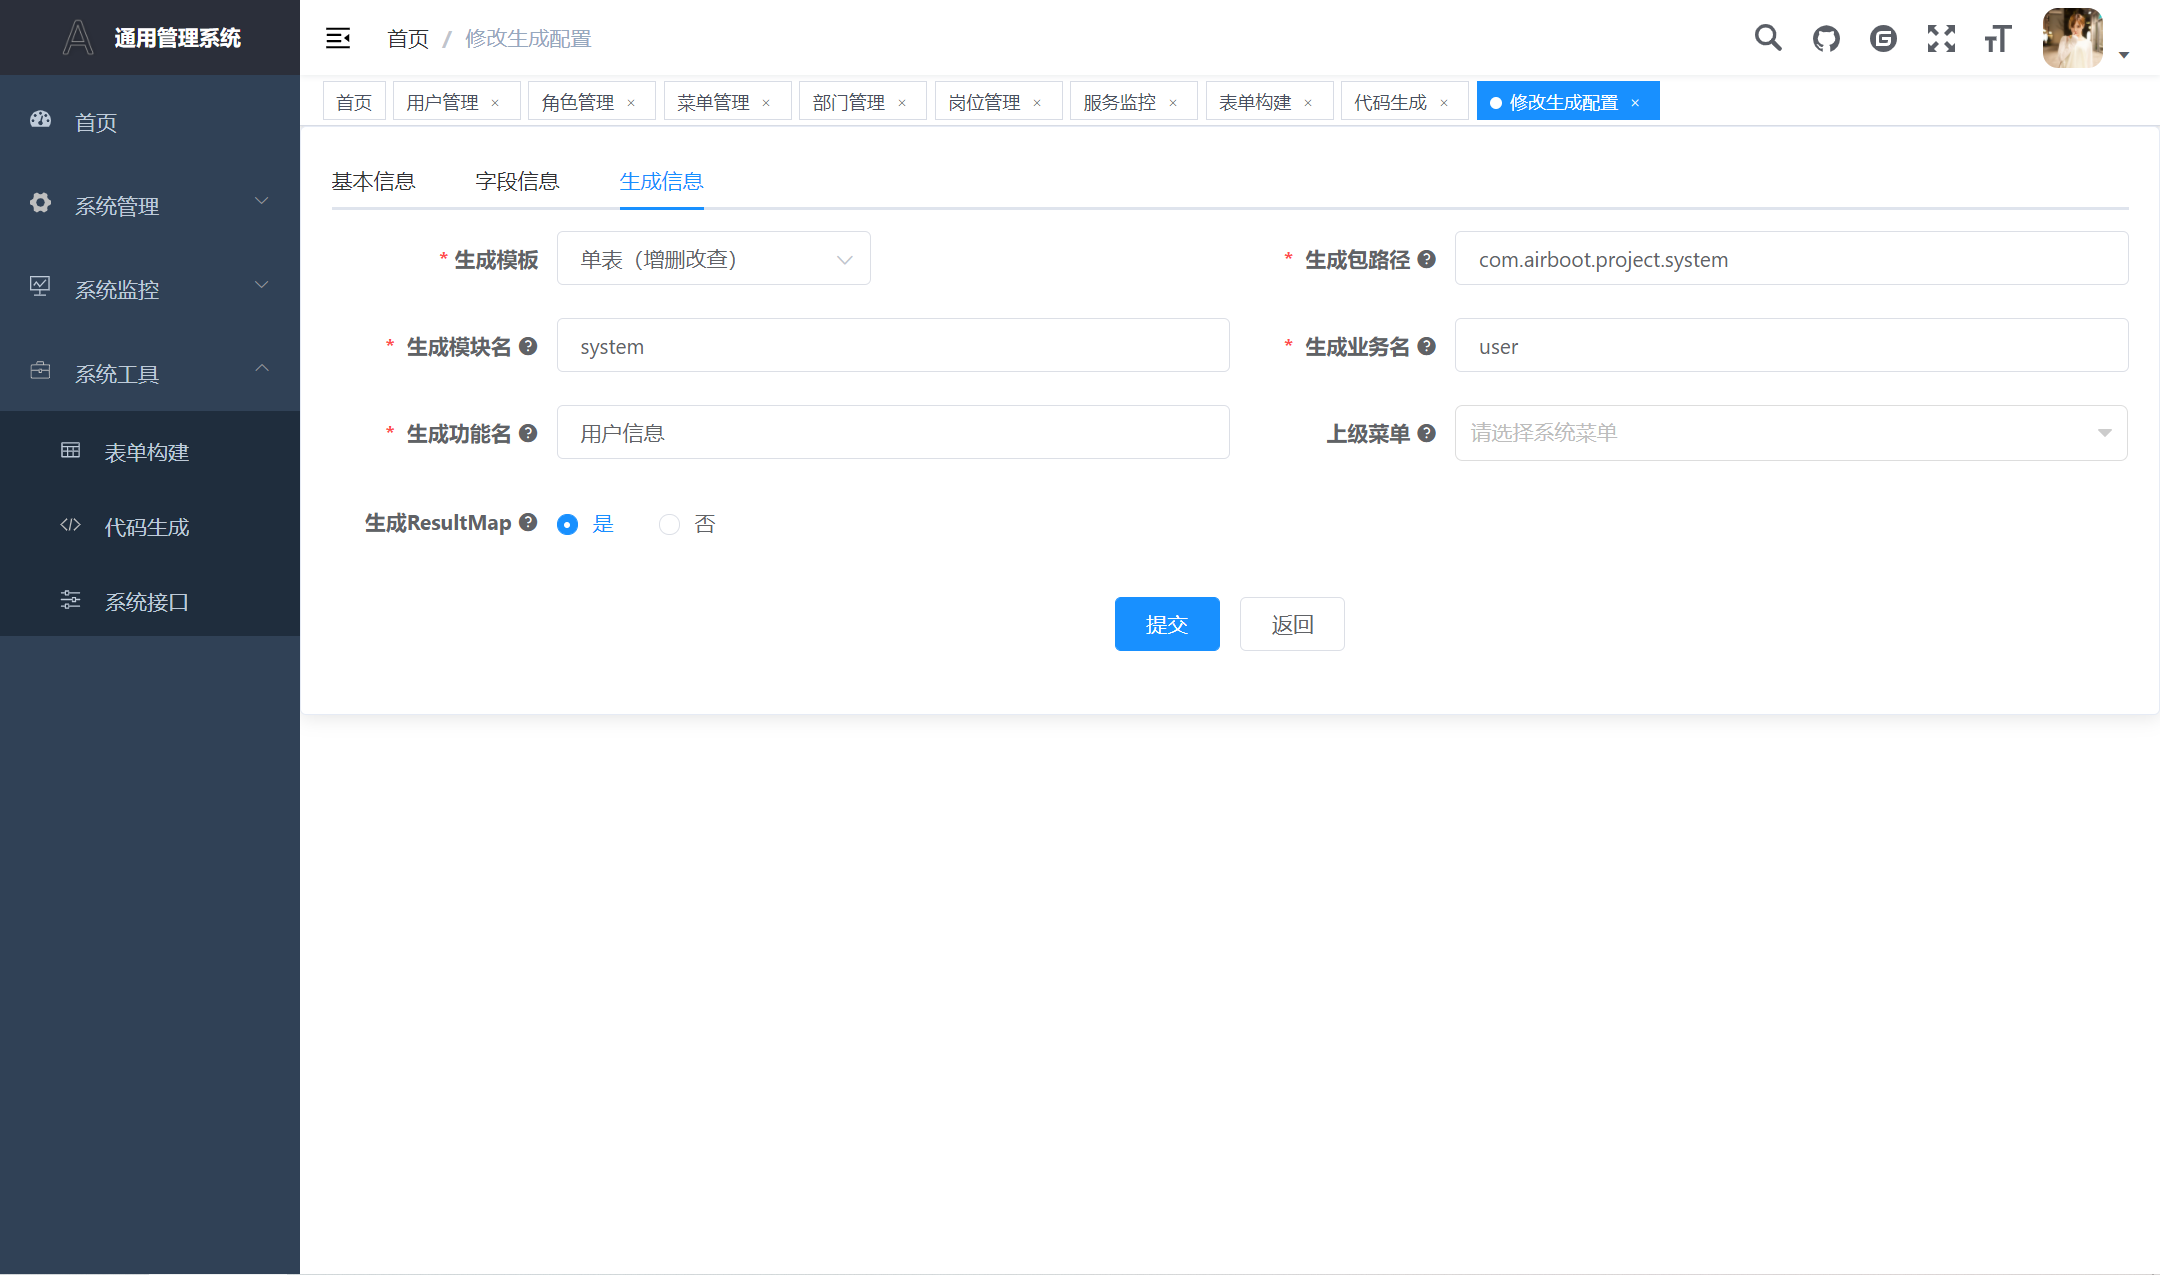
Task: Click the 生成ResultMap help icon
Action: pos(528,522)
